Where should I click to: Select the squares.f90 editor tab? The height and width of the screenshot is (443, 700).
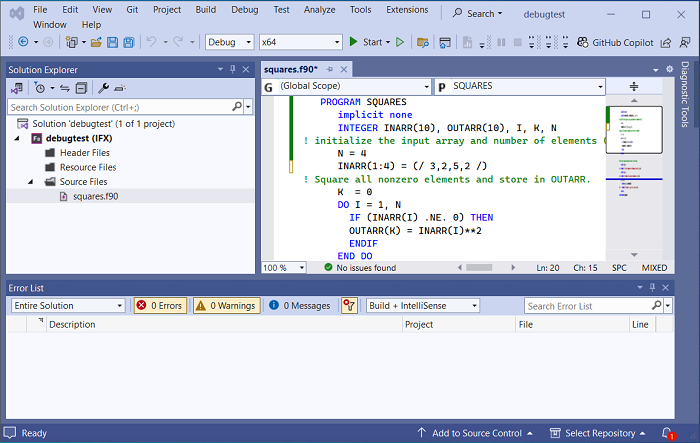(x=291, y=69)
